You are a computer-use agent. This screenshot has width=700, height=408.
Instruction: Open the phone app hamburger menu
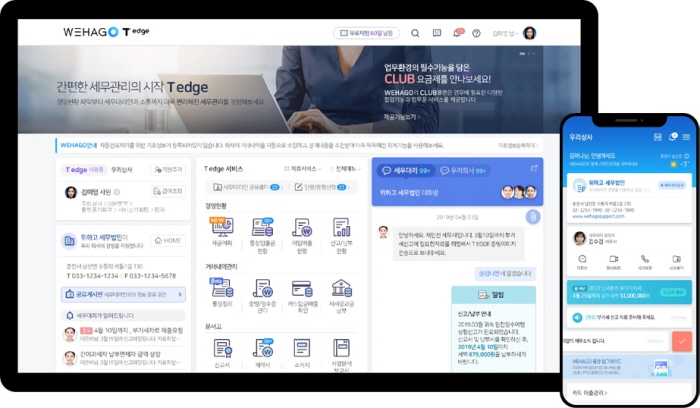tap(686, 137)
